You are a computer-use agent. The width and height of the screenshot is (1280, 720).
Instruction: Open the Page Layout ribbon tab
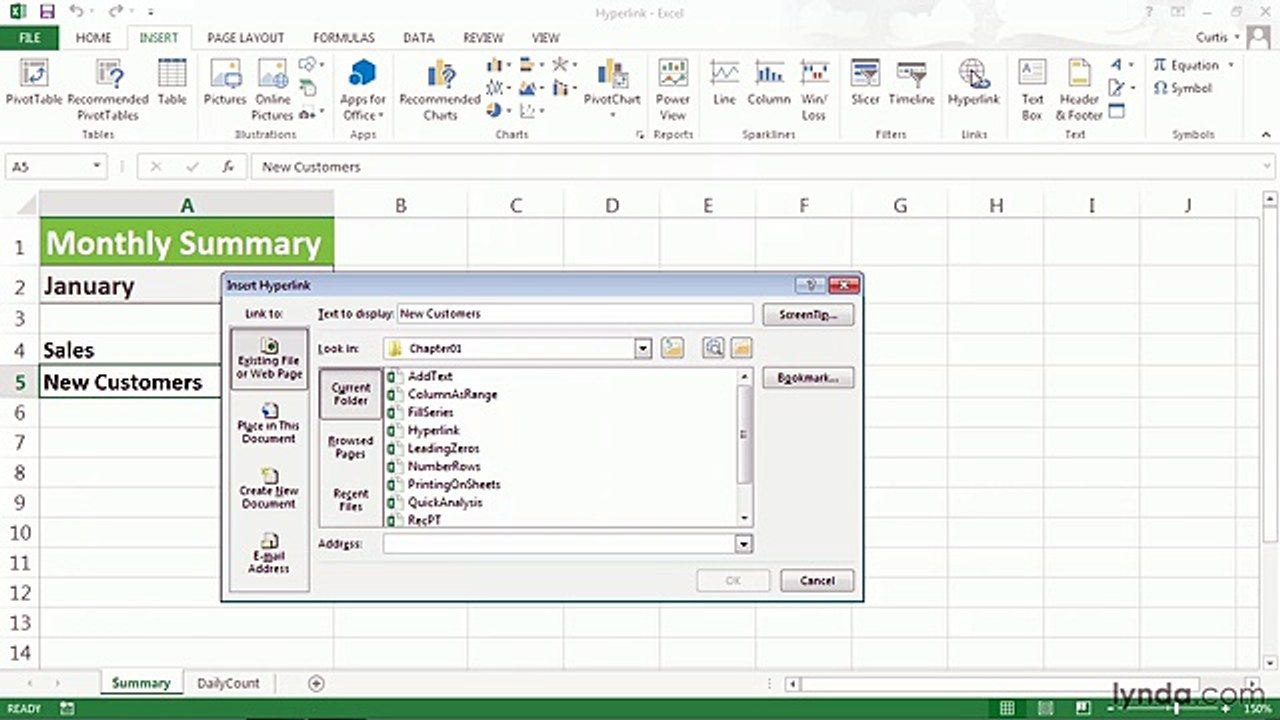click(246, 38)
